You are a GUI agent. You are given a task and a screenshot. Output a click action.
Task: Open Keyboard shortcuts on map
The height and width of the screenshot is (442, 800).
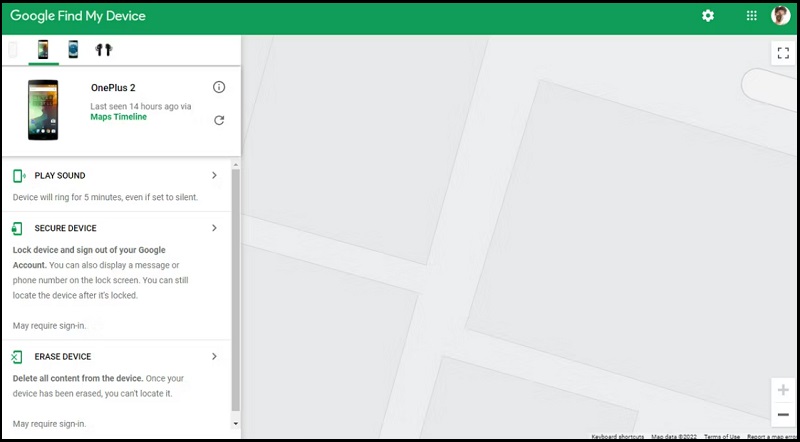618,437
